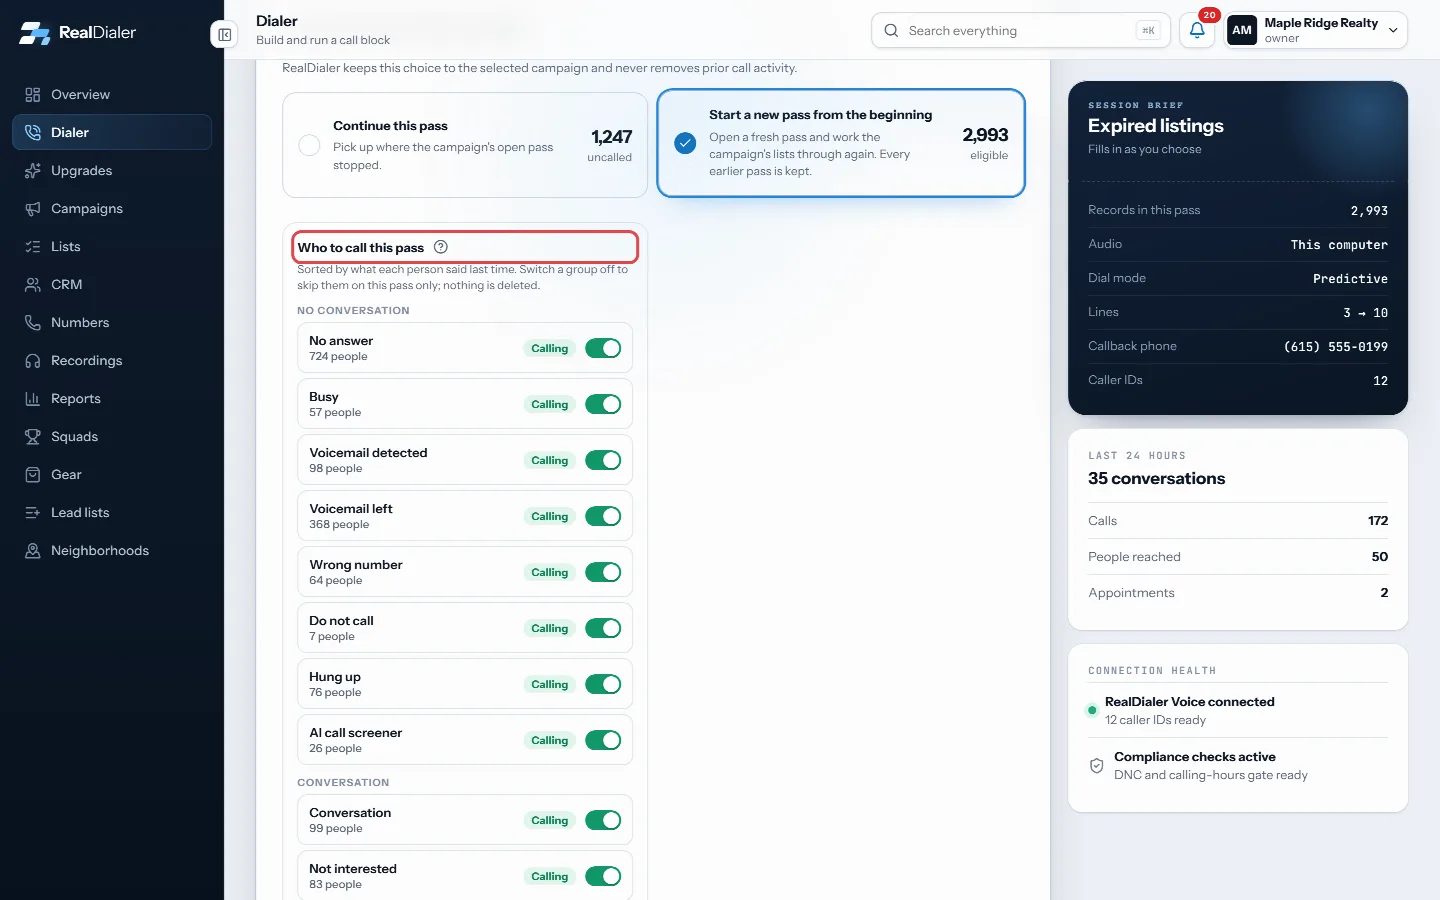The width and height of the screenshot is (1440, 900).
Task: Select Start a new pass from the beginning
Action: (841, 143)
